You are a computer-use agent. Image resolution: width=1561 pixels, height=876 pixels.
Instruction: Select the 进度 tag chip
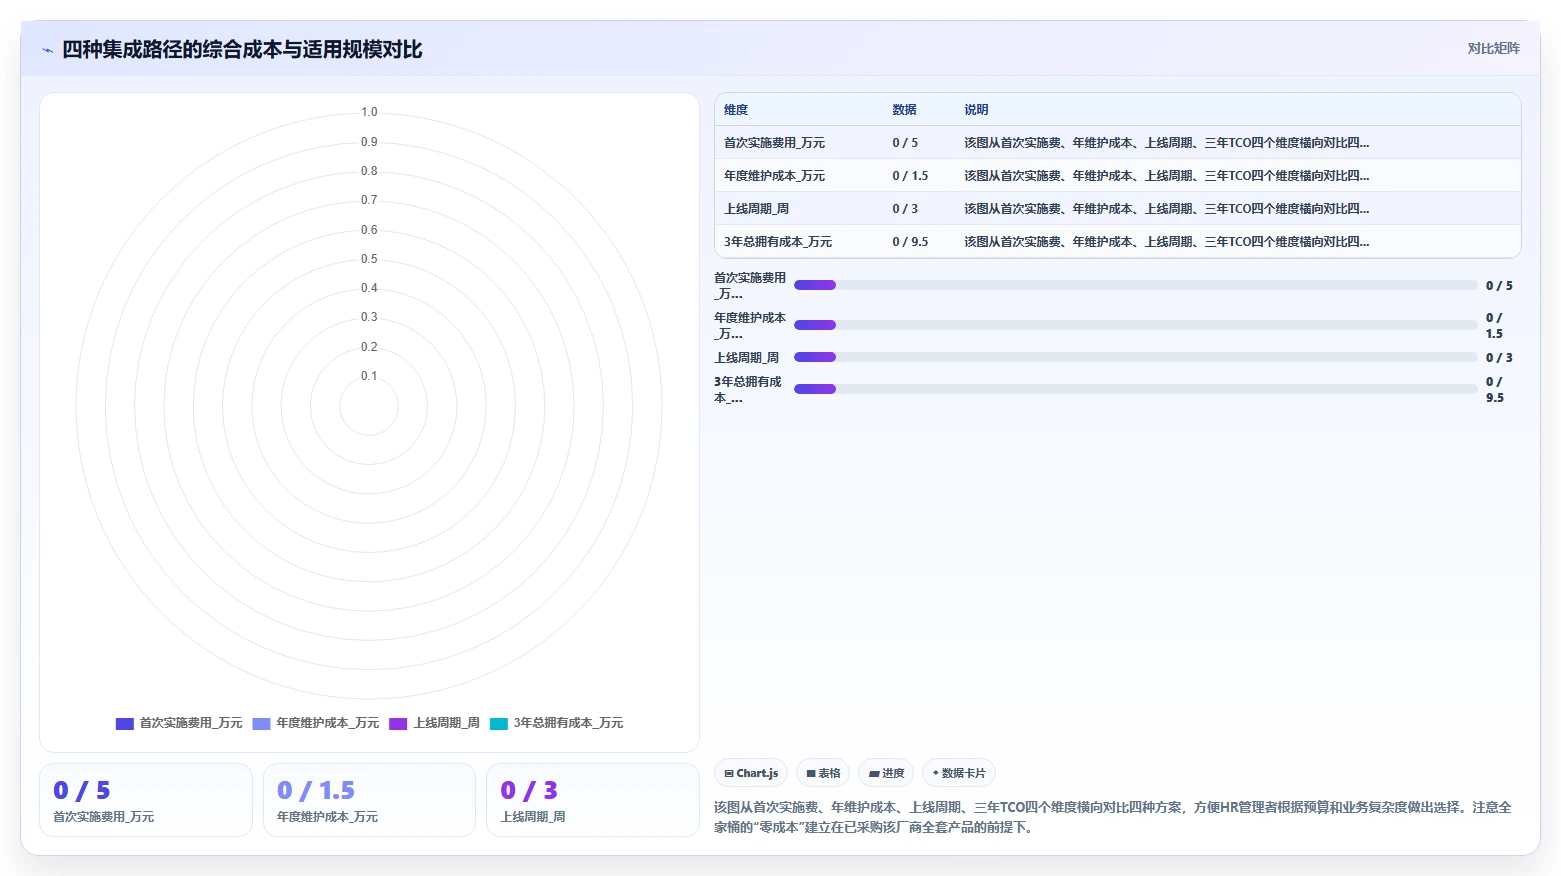886,773
